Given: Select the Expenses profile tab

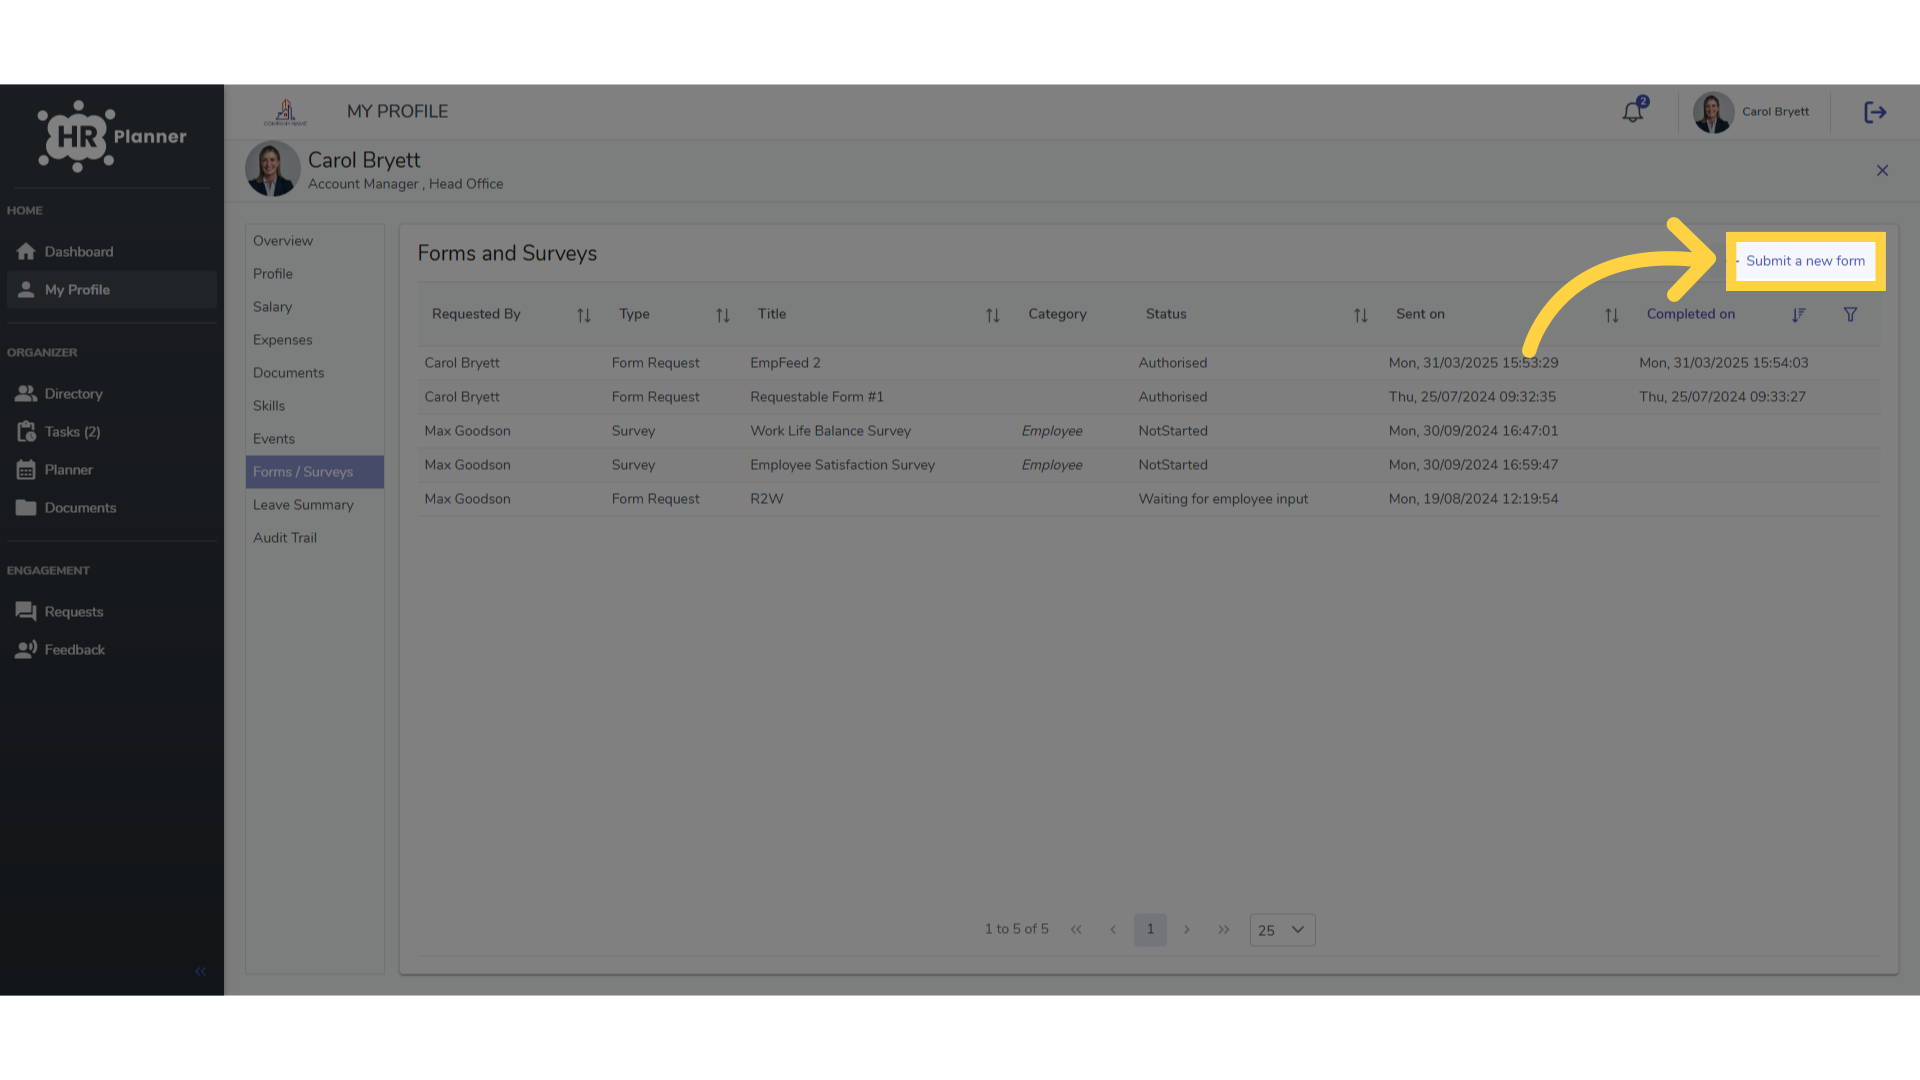Looking at the screenshot, I should tap(315, 340).
